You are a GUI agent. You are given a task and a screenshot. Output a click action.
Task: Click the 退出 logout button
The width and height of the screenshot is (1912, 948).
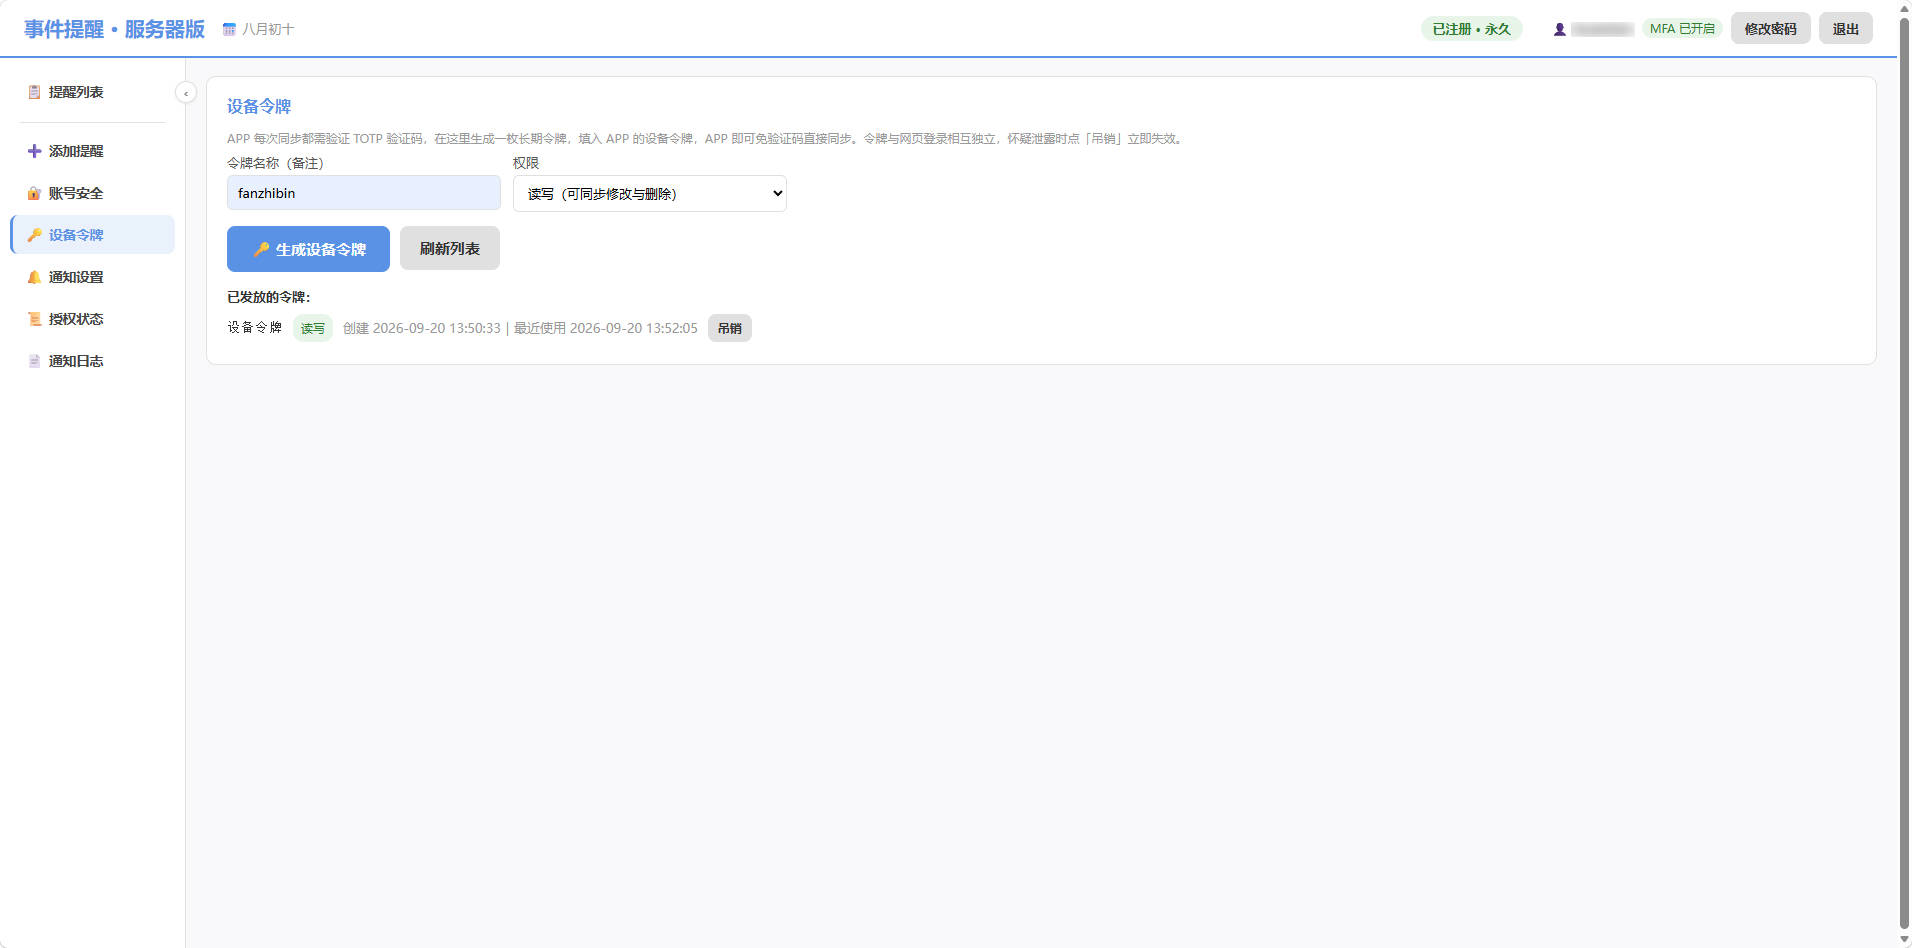1845,29
